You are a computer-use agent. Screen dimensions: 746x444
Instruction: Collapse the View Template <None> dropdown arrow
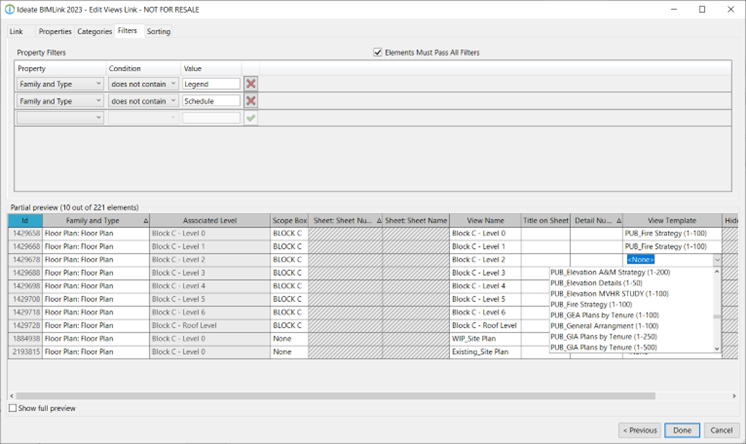717,260
